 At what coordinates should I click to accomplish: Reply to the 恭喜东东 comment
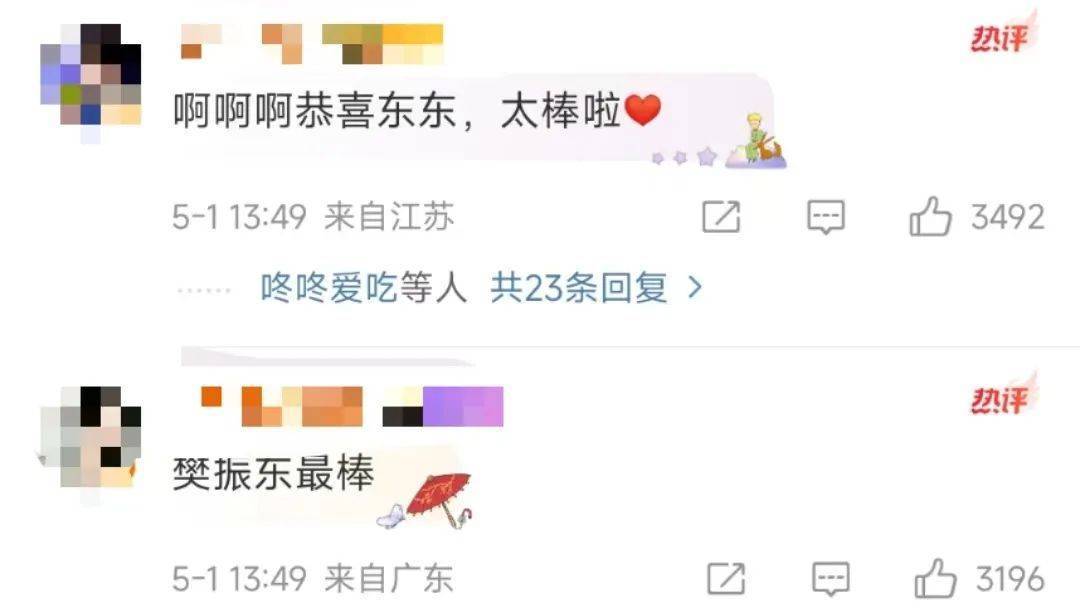(x=825, y=217)
